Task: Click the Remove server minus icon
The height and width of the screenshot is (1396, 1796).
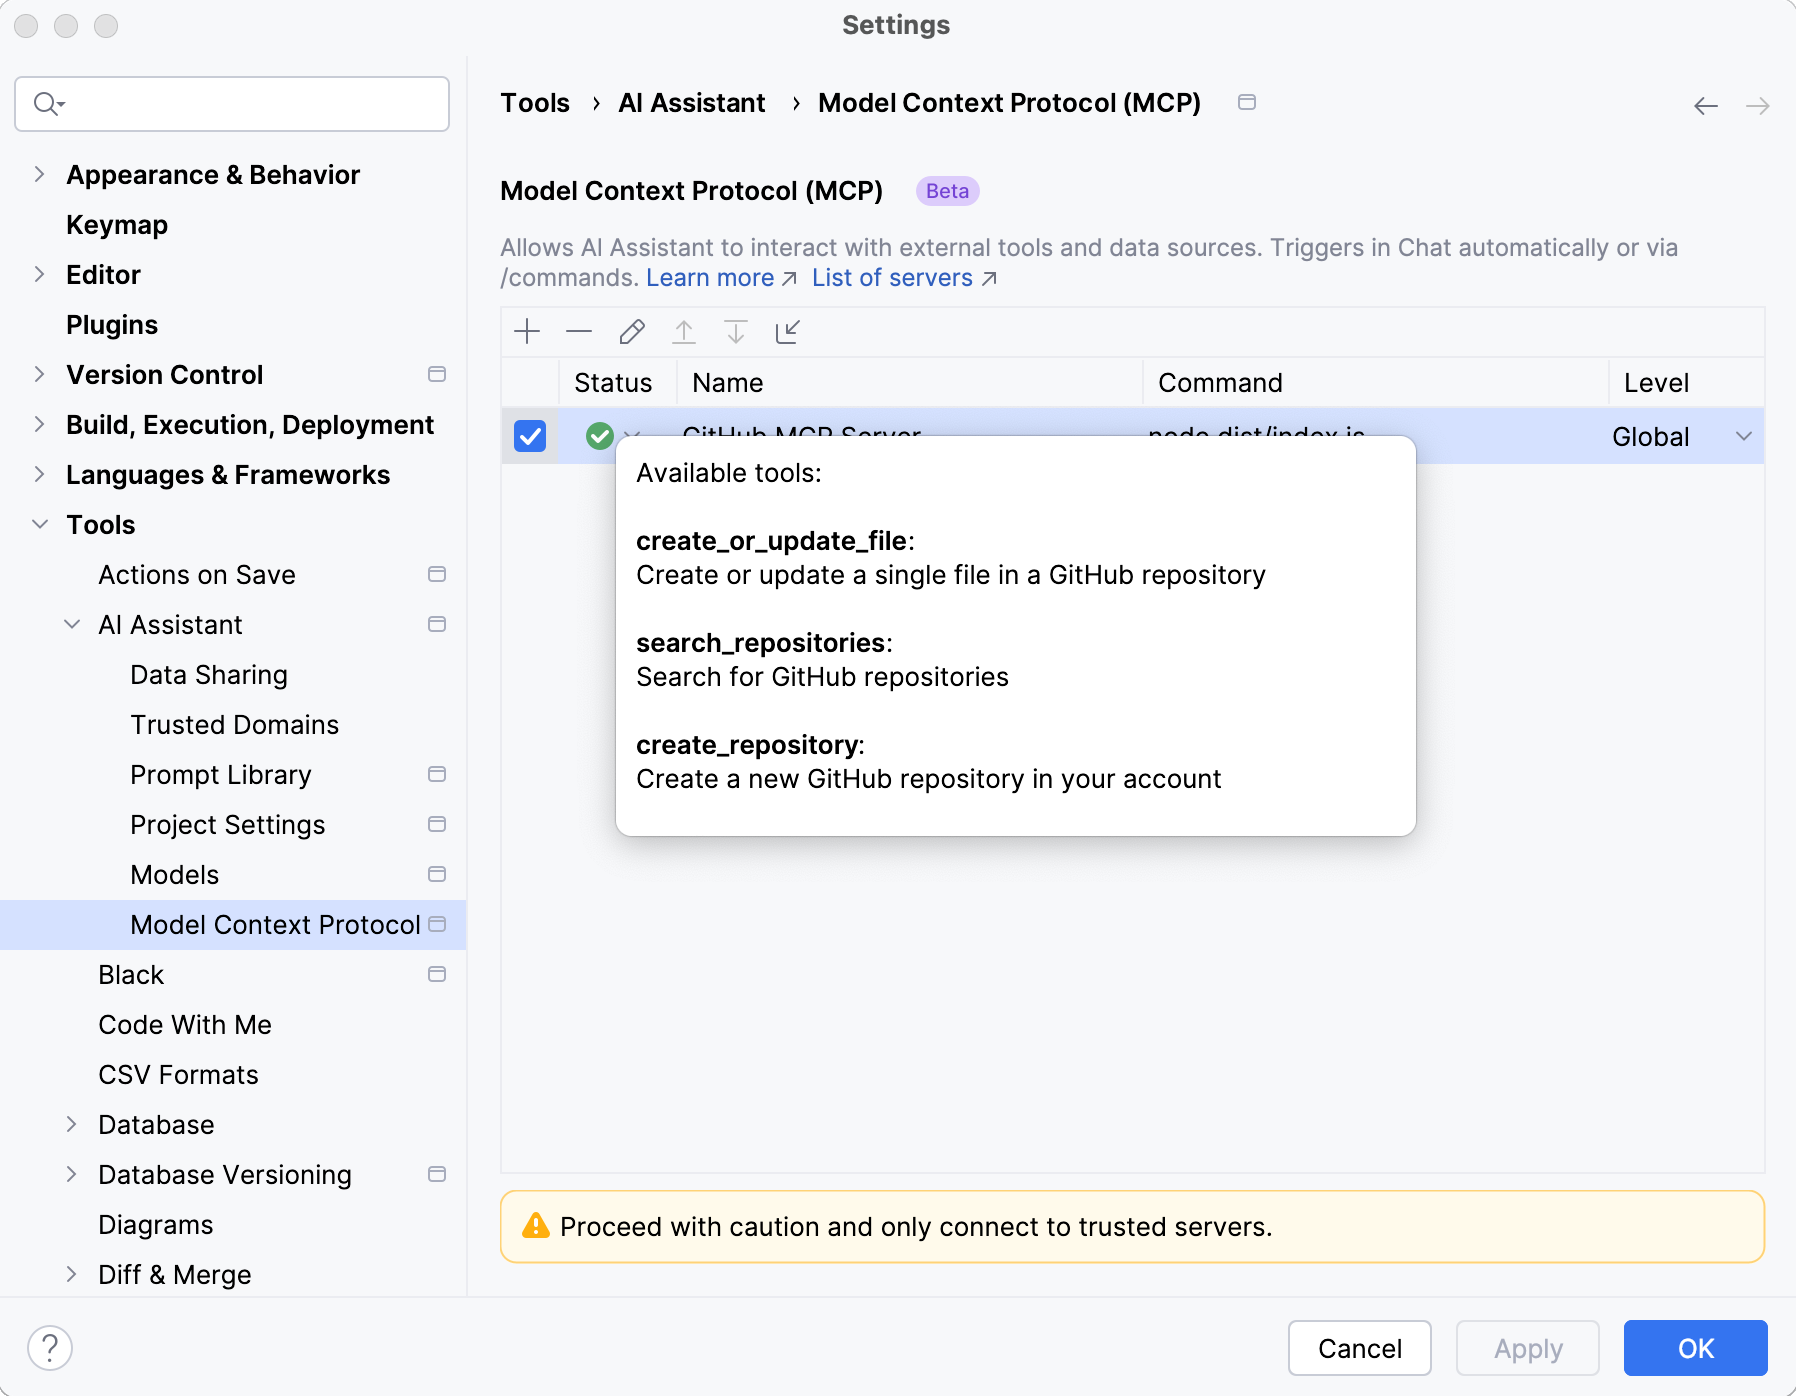Action: [579, 332]
